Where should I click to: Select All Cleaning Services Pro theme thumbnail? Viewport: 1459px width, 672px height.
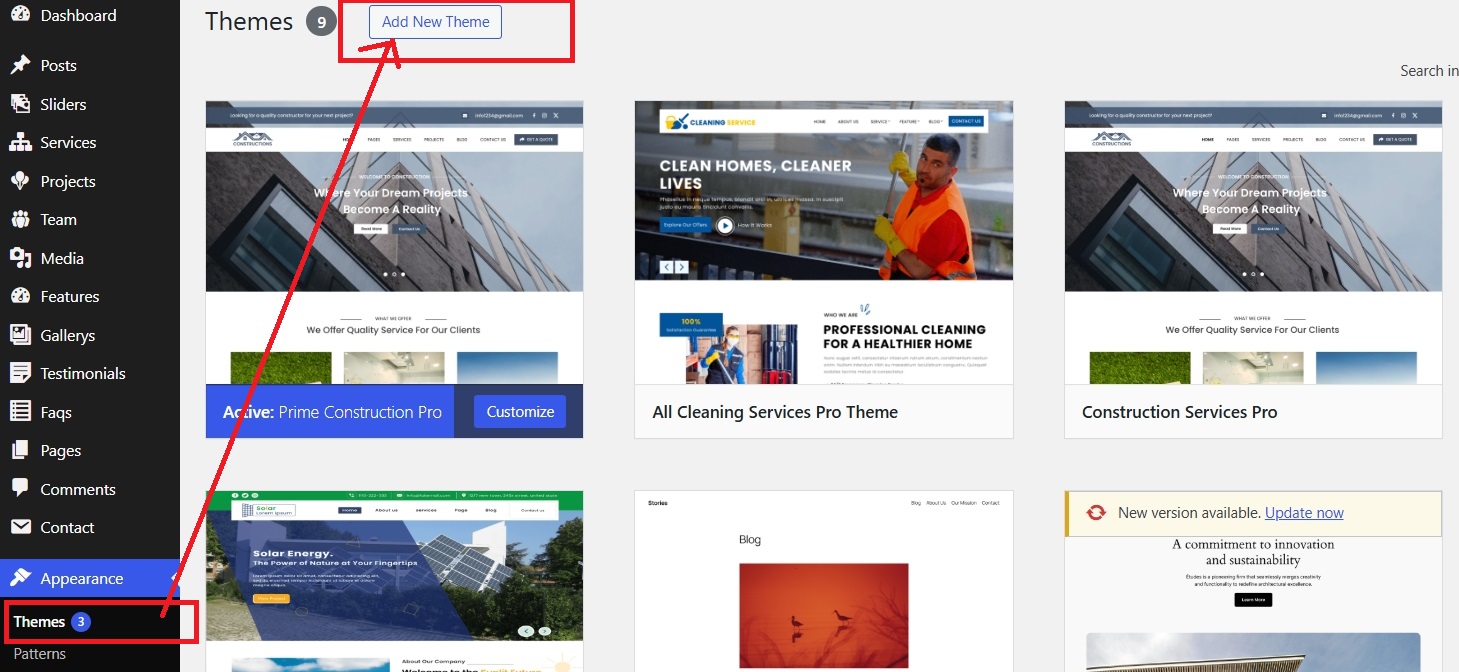coord(823,242)
